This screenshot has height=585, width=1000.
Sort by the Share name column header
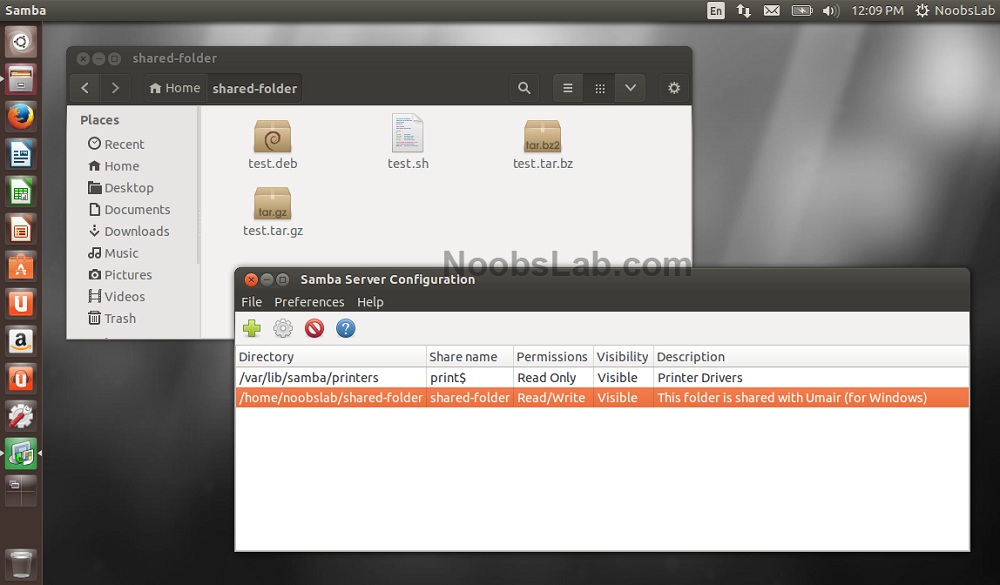(469, 357)
